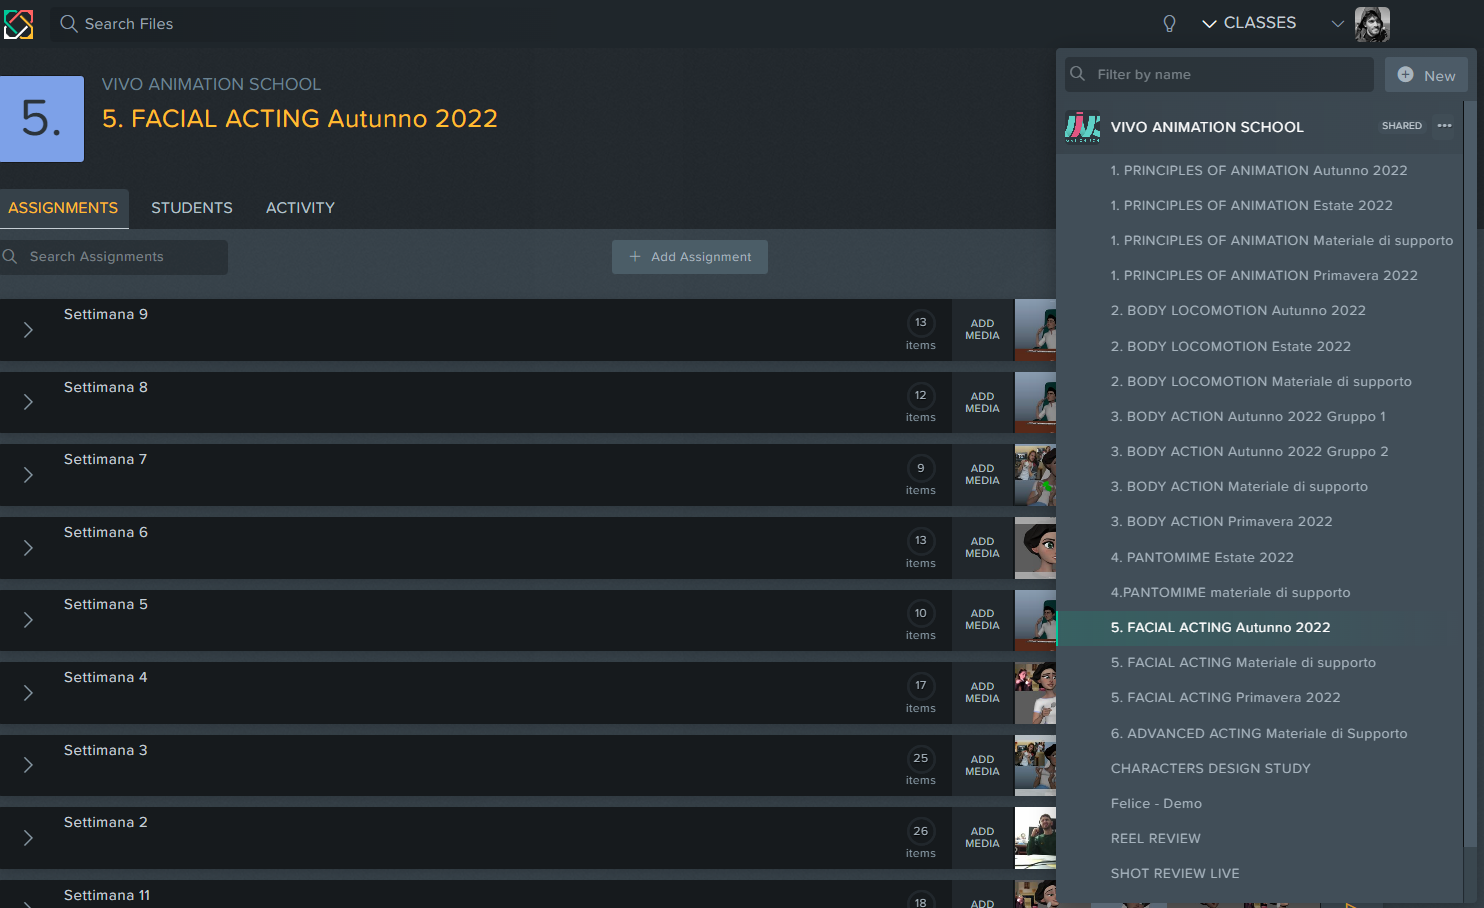Open the user avatar menu

(x=1372, y=24)
